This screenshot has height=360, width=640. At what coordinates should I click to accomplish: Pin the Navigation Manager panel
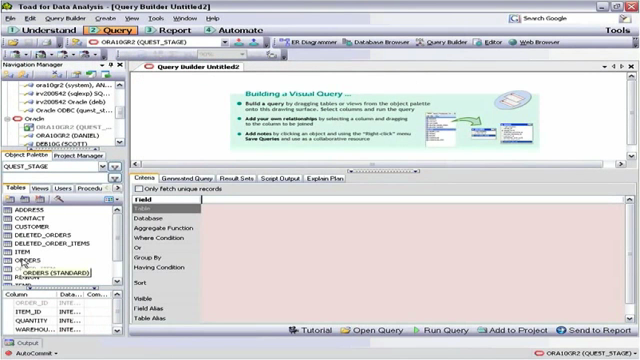[x=111, y=64]
